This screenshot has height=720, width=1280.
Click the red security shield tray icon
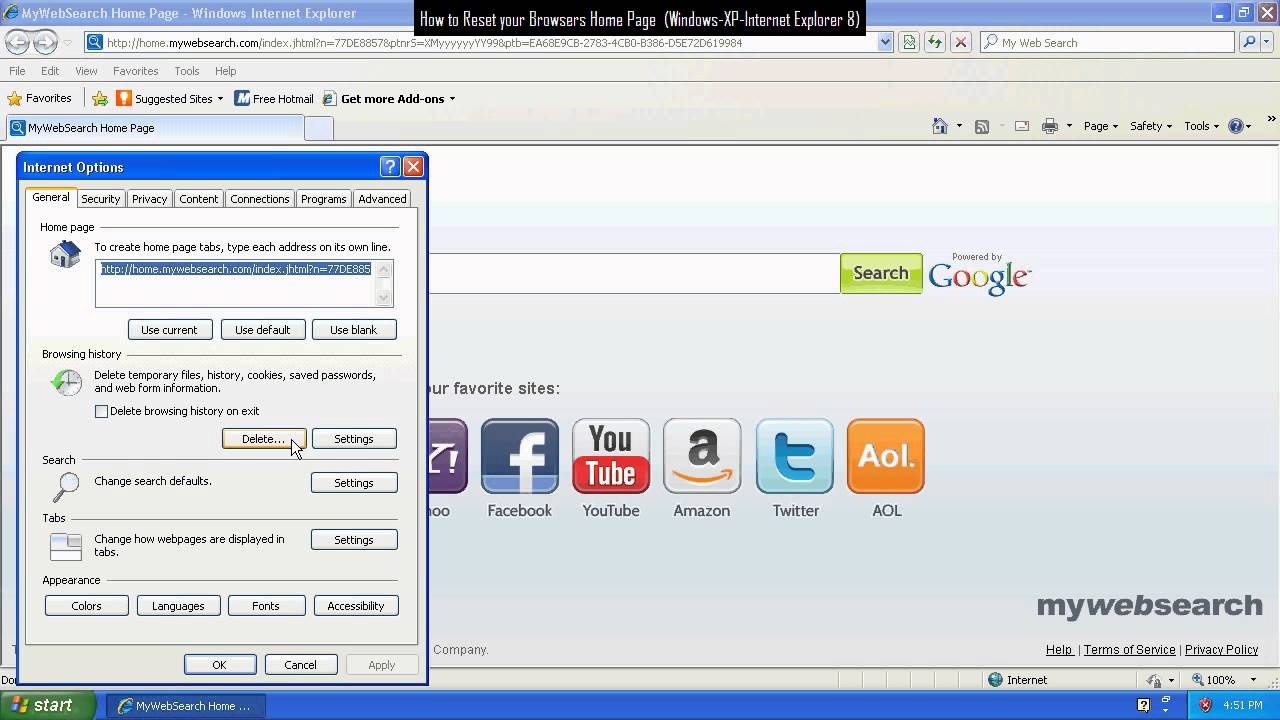(x=1205, y=705)
